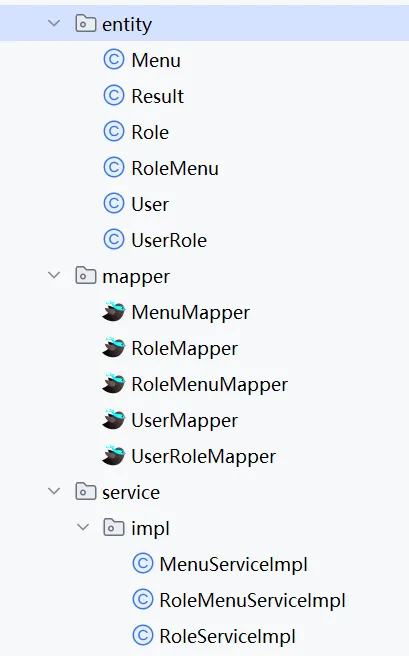Image resolution: width=409 pixels, height=656 pixels.
Task: Click the class icon beside Result
Action: pyautogui.click(x=114, y=95)
